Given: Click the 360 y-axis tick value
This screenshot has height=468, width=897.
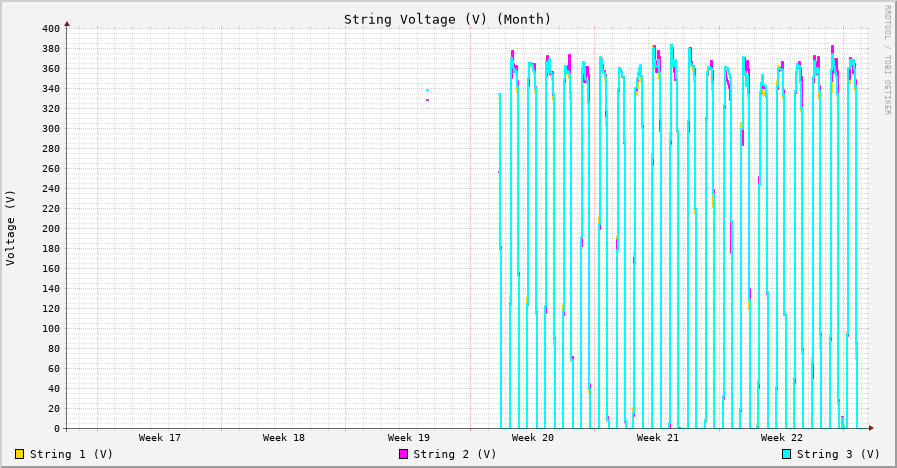Looking at the screenshot, I should click(50, 69).
